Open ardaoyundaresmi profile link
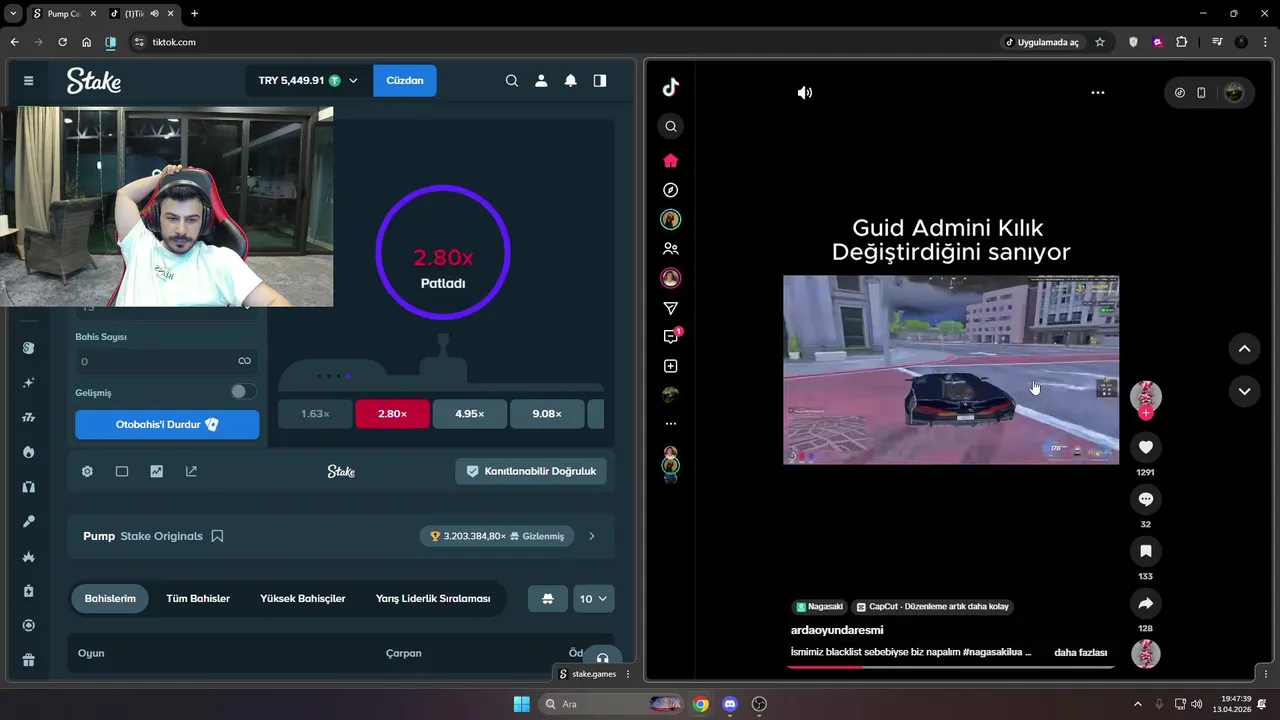The width and height of the screenshot is (1280, 720). (837, 630)
